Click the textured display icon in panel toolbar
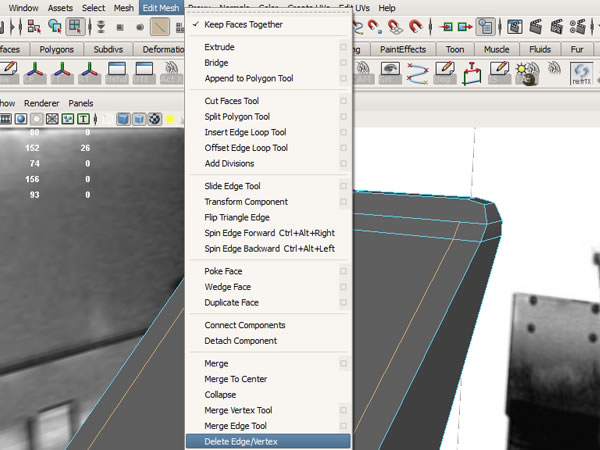The width and height of the screenshot is (600, 450). [155, 119]
